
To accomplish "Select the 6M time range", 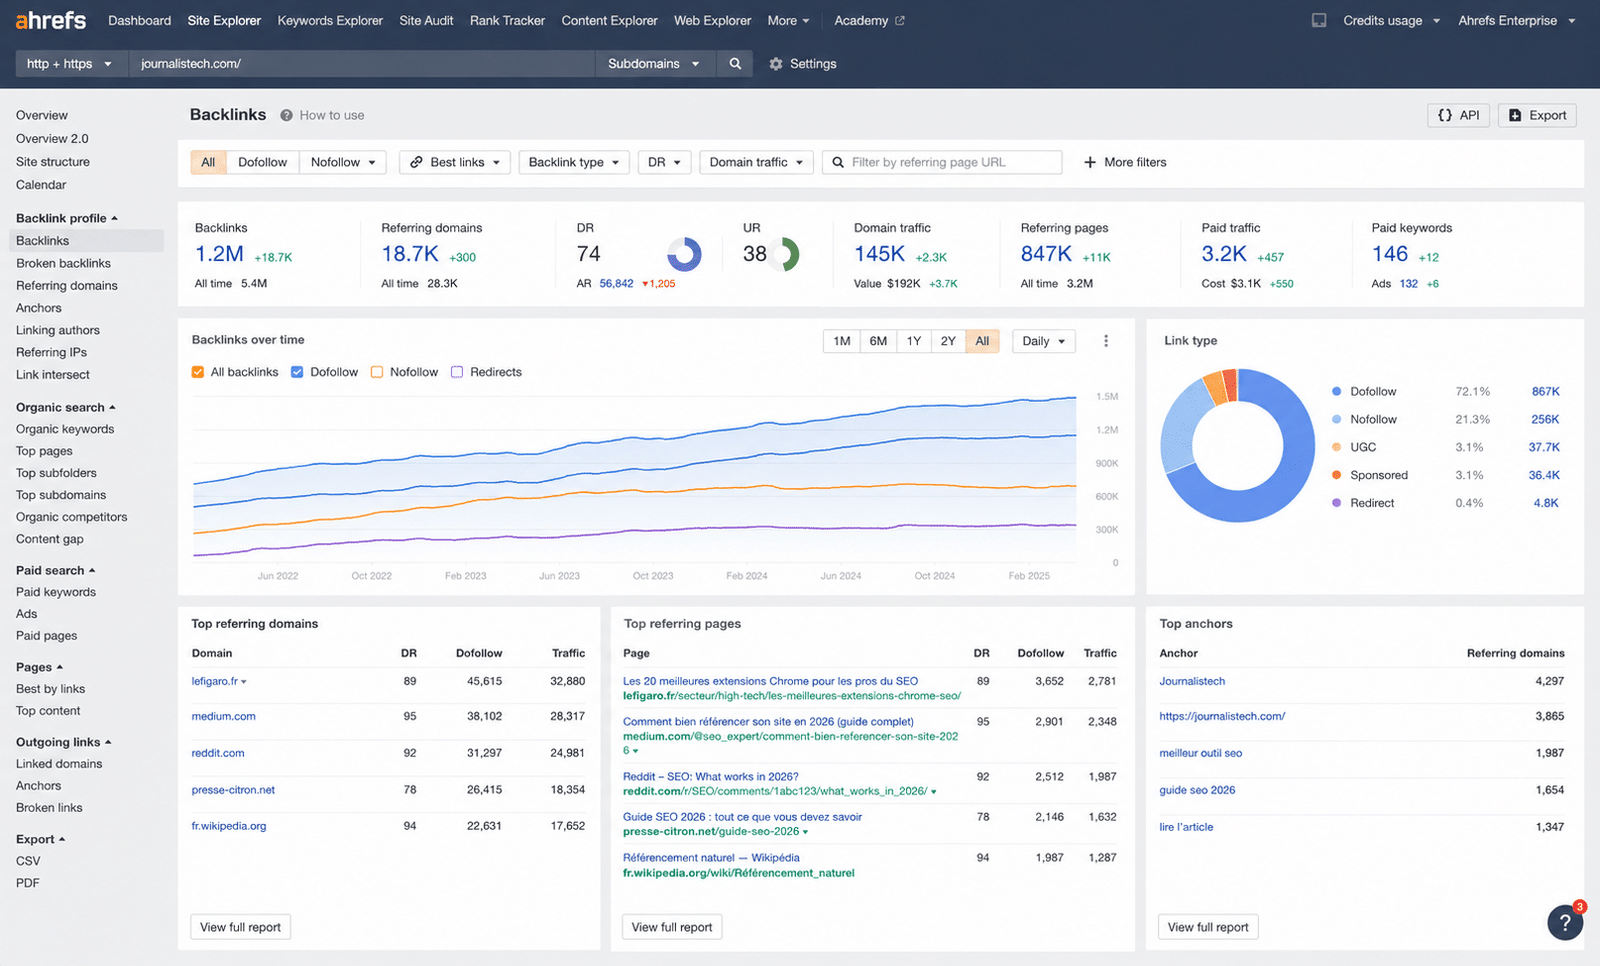I will pyautogui.click(x=878, y=341).
